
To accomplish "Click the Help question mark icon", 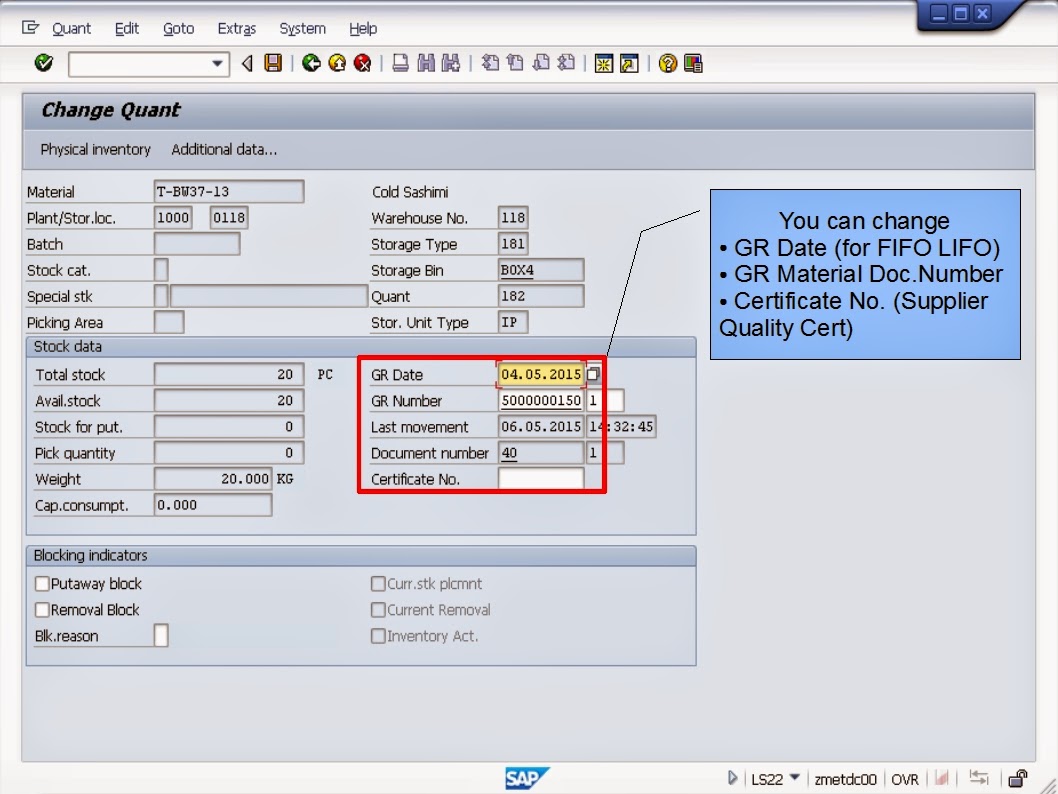I will [666, 62].
